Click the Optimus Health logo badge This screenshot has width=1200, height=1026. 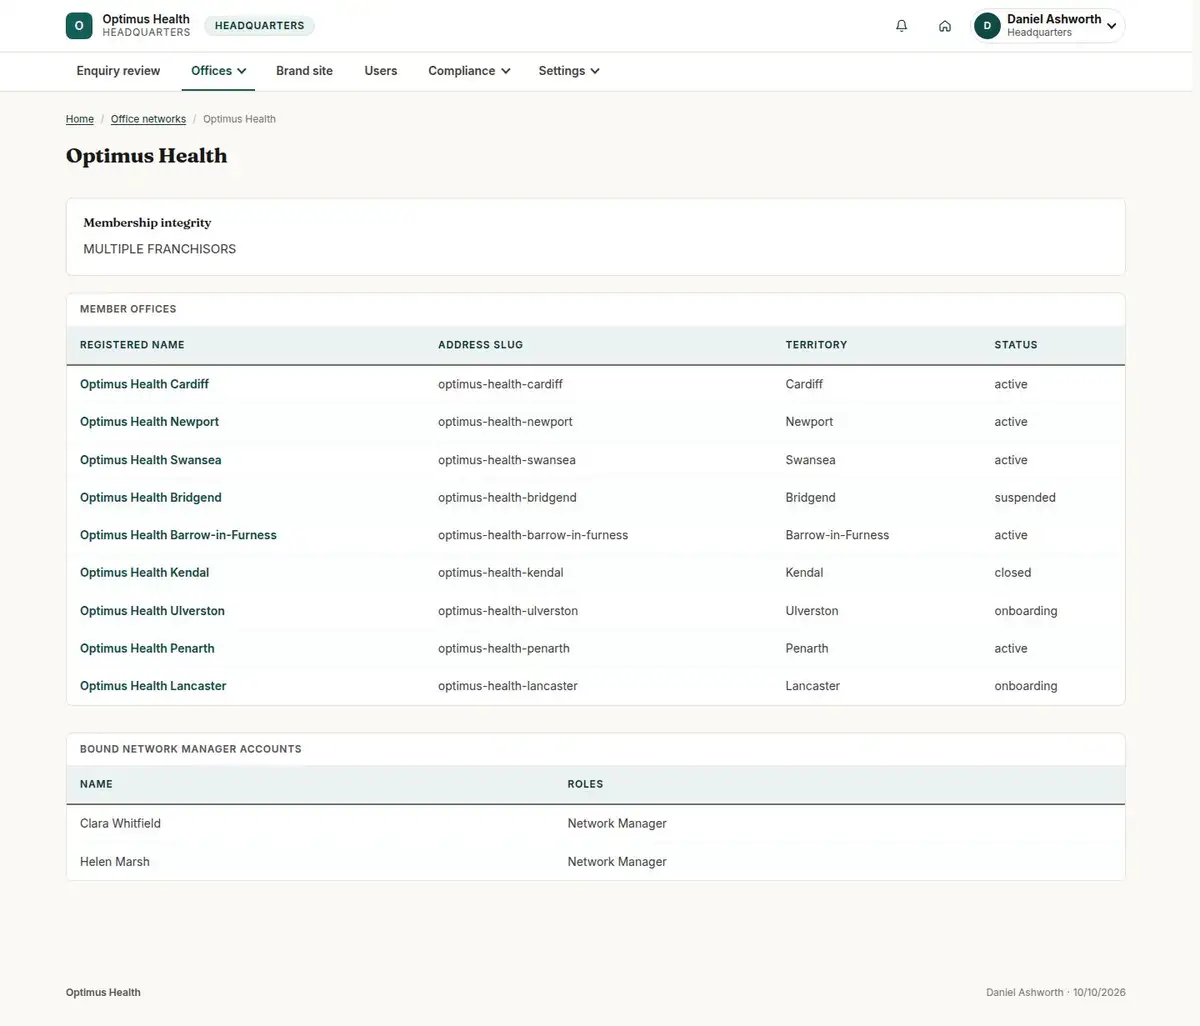pyautogui.click(x=79, y=26)
